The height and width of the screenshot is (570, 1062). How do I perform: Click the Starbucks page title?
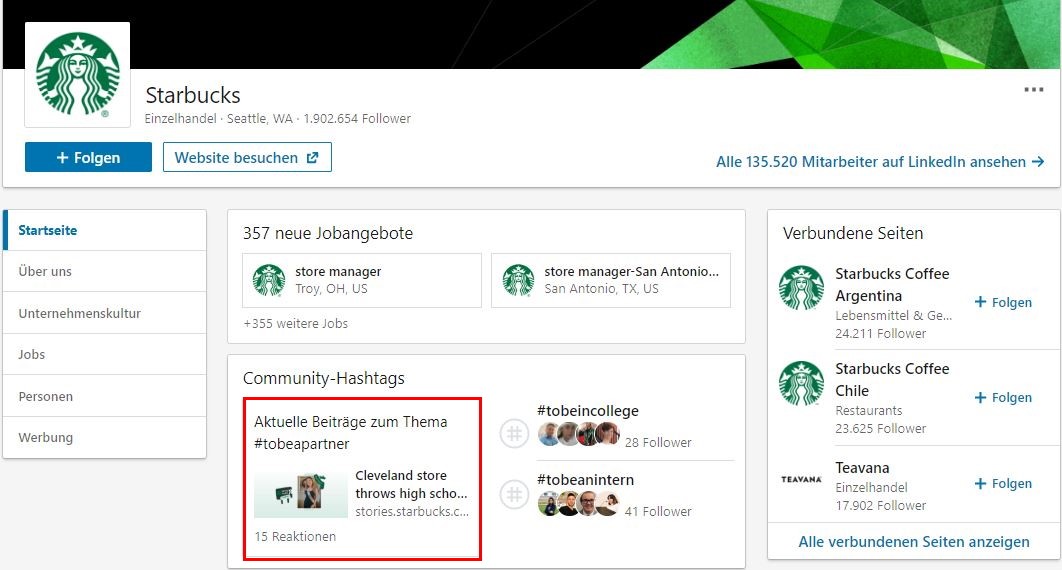coord(193,95)
